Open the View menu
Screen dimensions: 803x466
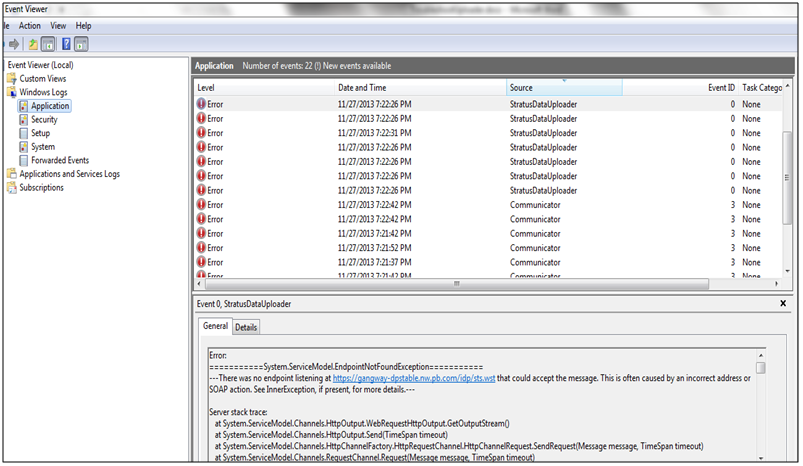coord(58,25)
